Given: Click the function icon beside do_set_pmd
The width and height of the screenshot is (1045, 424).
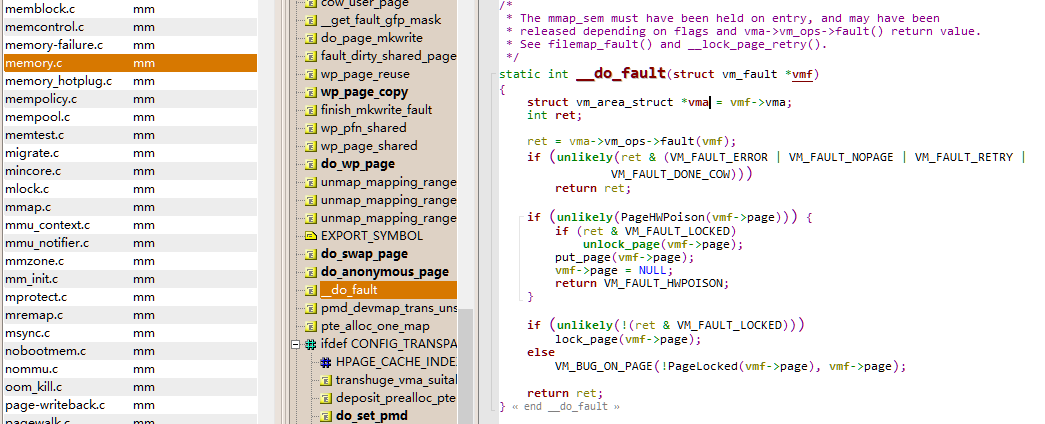Looking at the screenshot, I should 326,416.
